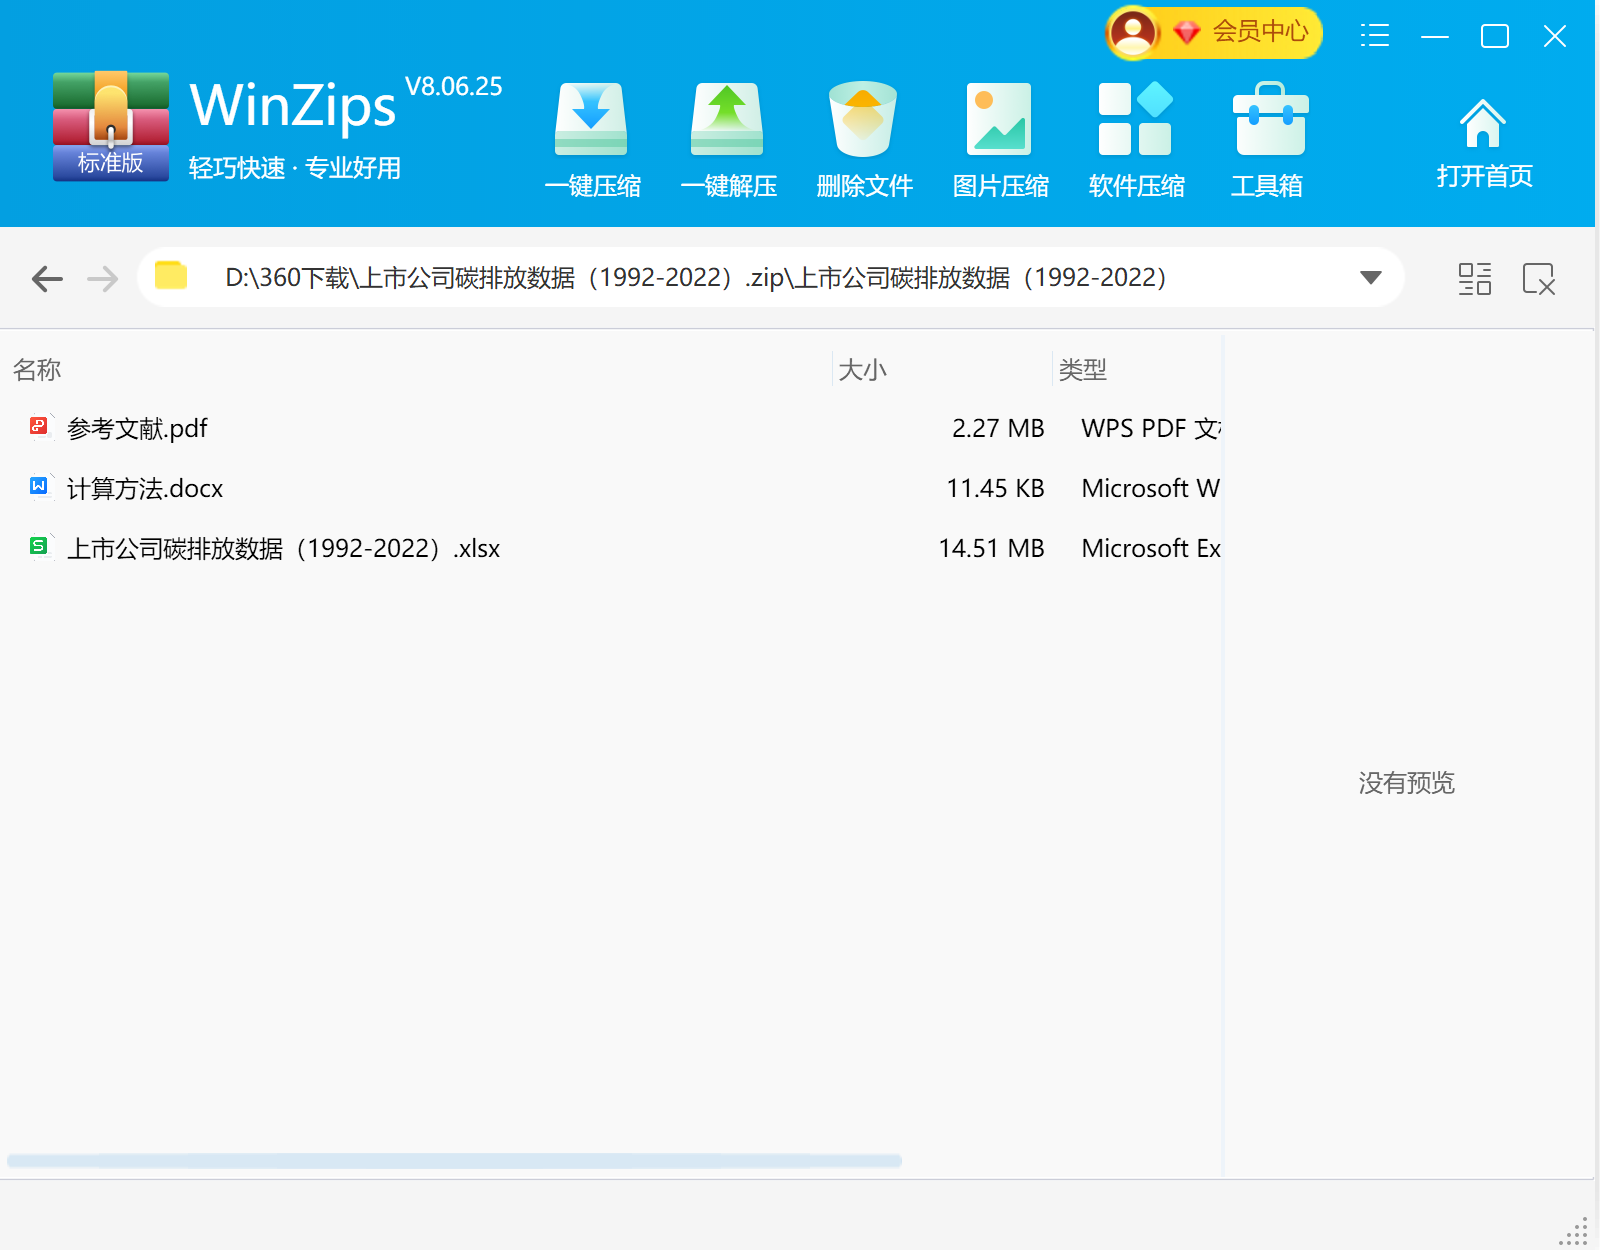
Task: Click the spreadsheet icon for the xlsx file
Action: click(39, 547)
